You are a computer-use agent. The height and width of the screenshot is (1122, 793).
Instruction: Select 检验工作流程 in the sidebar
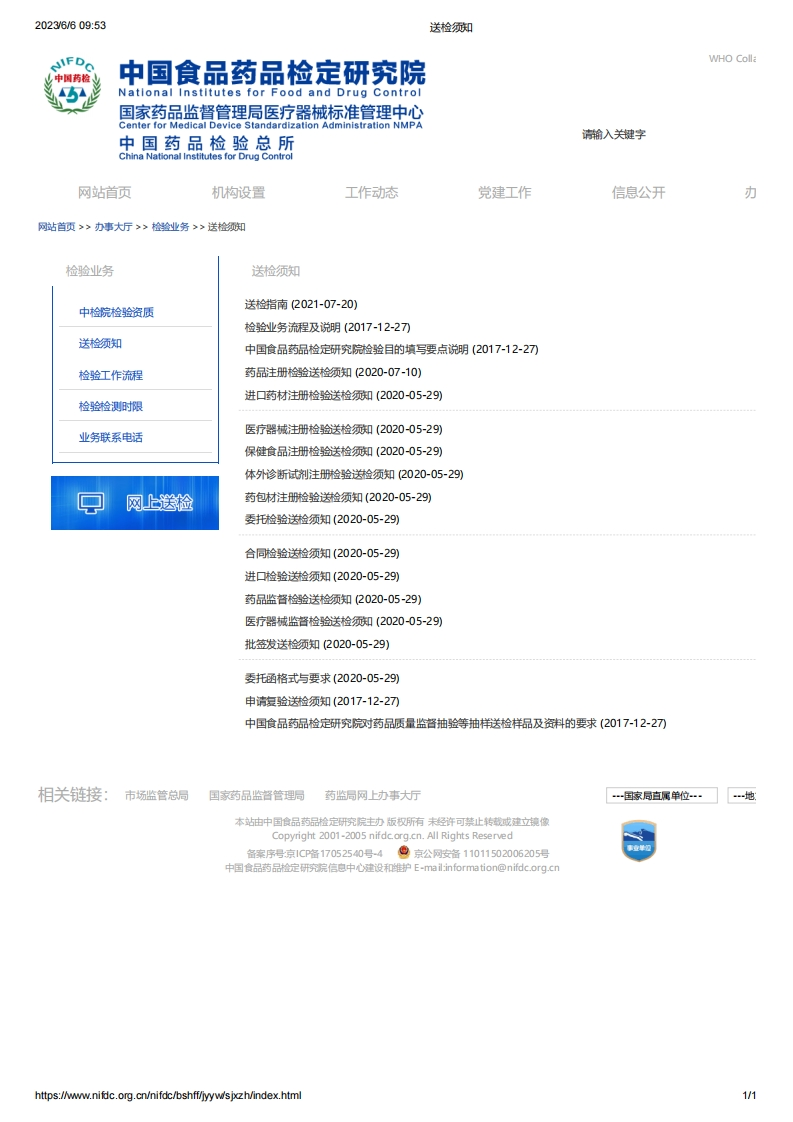pos(111,375)
